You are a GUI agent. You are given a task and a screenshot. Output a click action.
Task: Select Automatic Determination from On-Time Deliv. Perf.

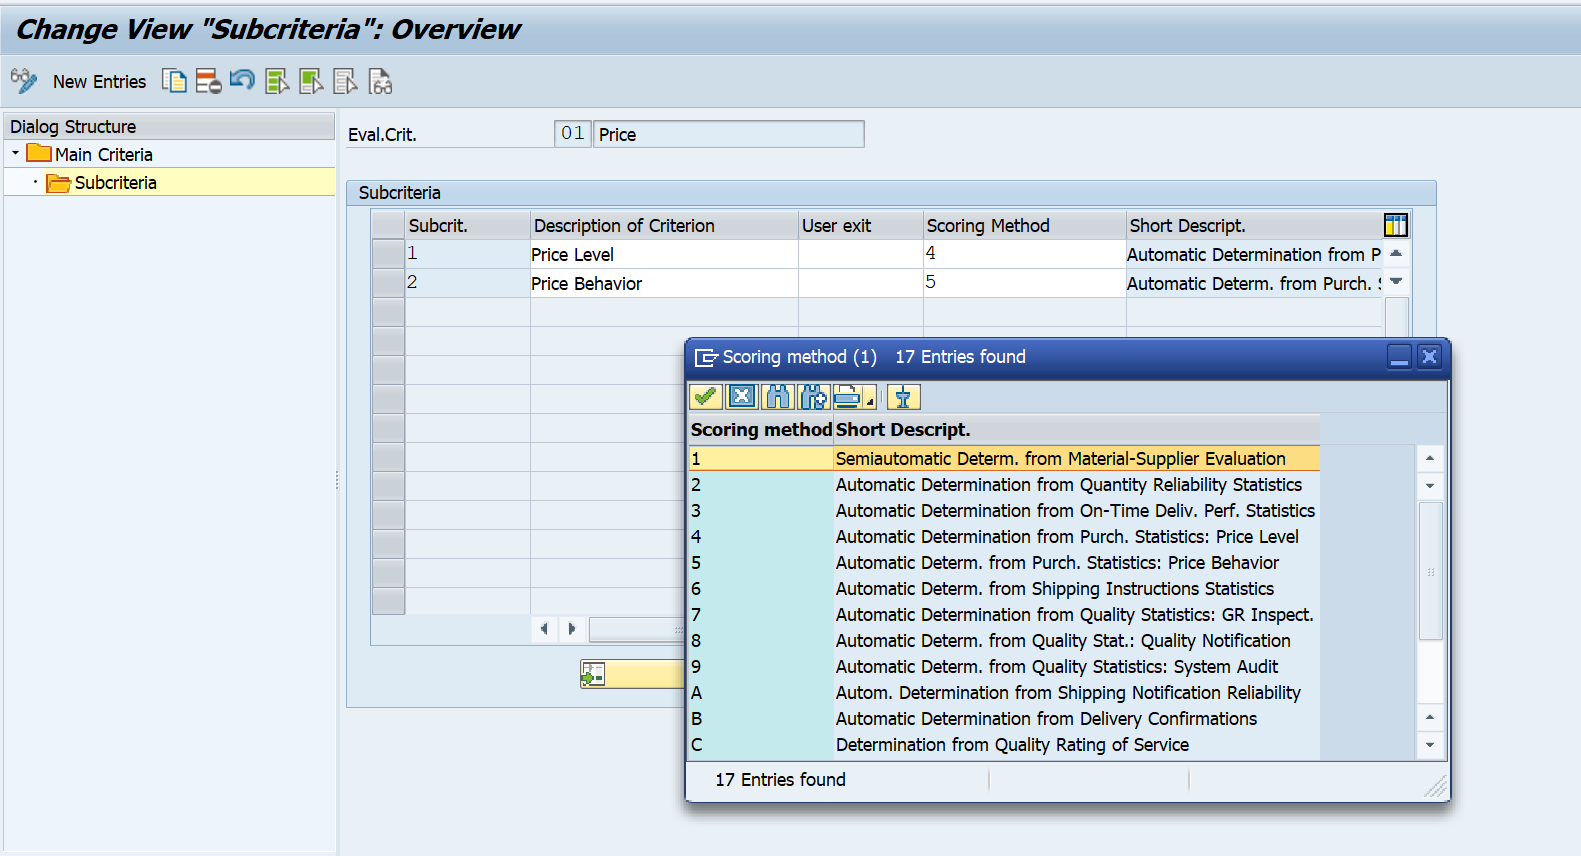click(x=1075, y=511)
